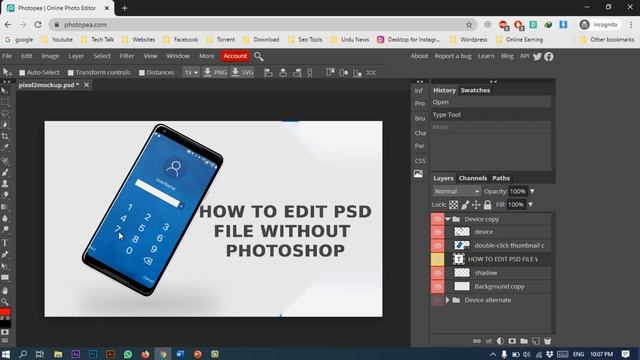This screenshot has height=360, width=640.
Task: Open the Normal blend mode dropdown
Action: pos(456,191)
